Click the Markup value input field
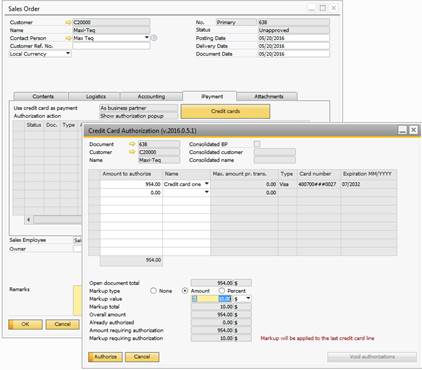Image resolution: width=422 pixels, height=370 pixels. point(211,299)
